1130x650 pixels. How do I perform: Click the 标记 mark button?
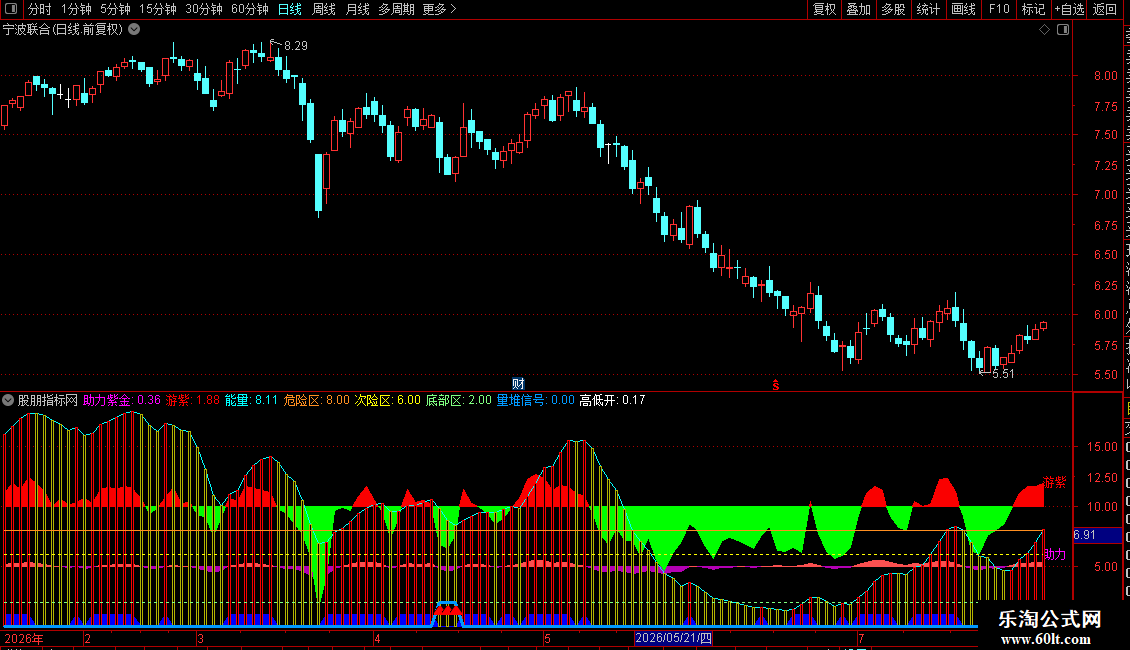click(1033, 9)
